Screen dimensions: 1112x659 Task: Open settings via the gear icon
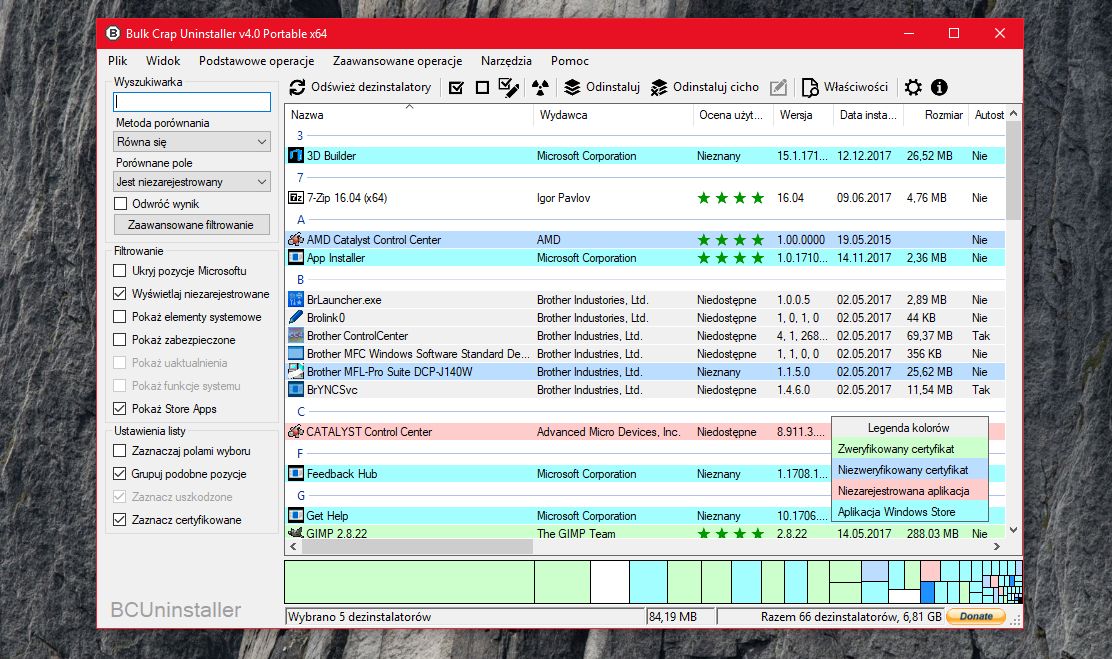[x=913, y=88]
